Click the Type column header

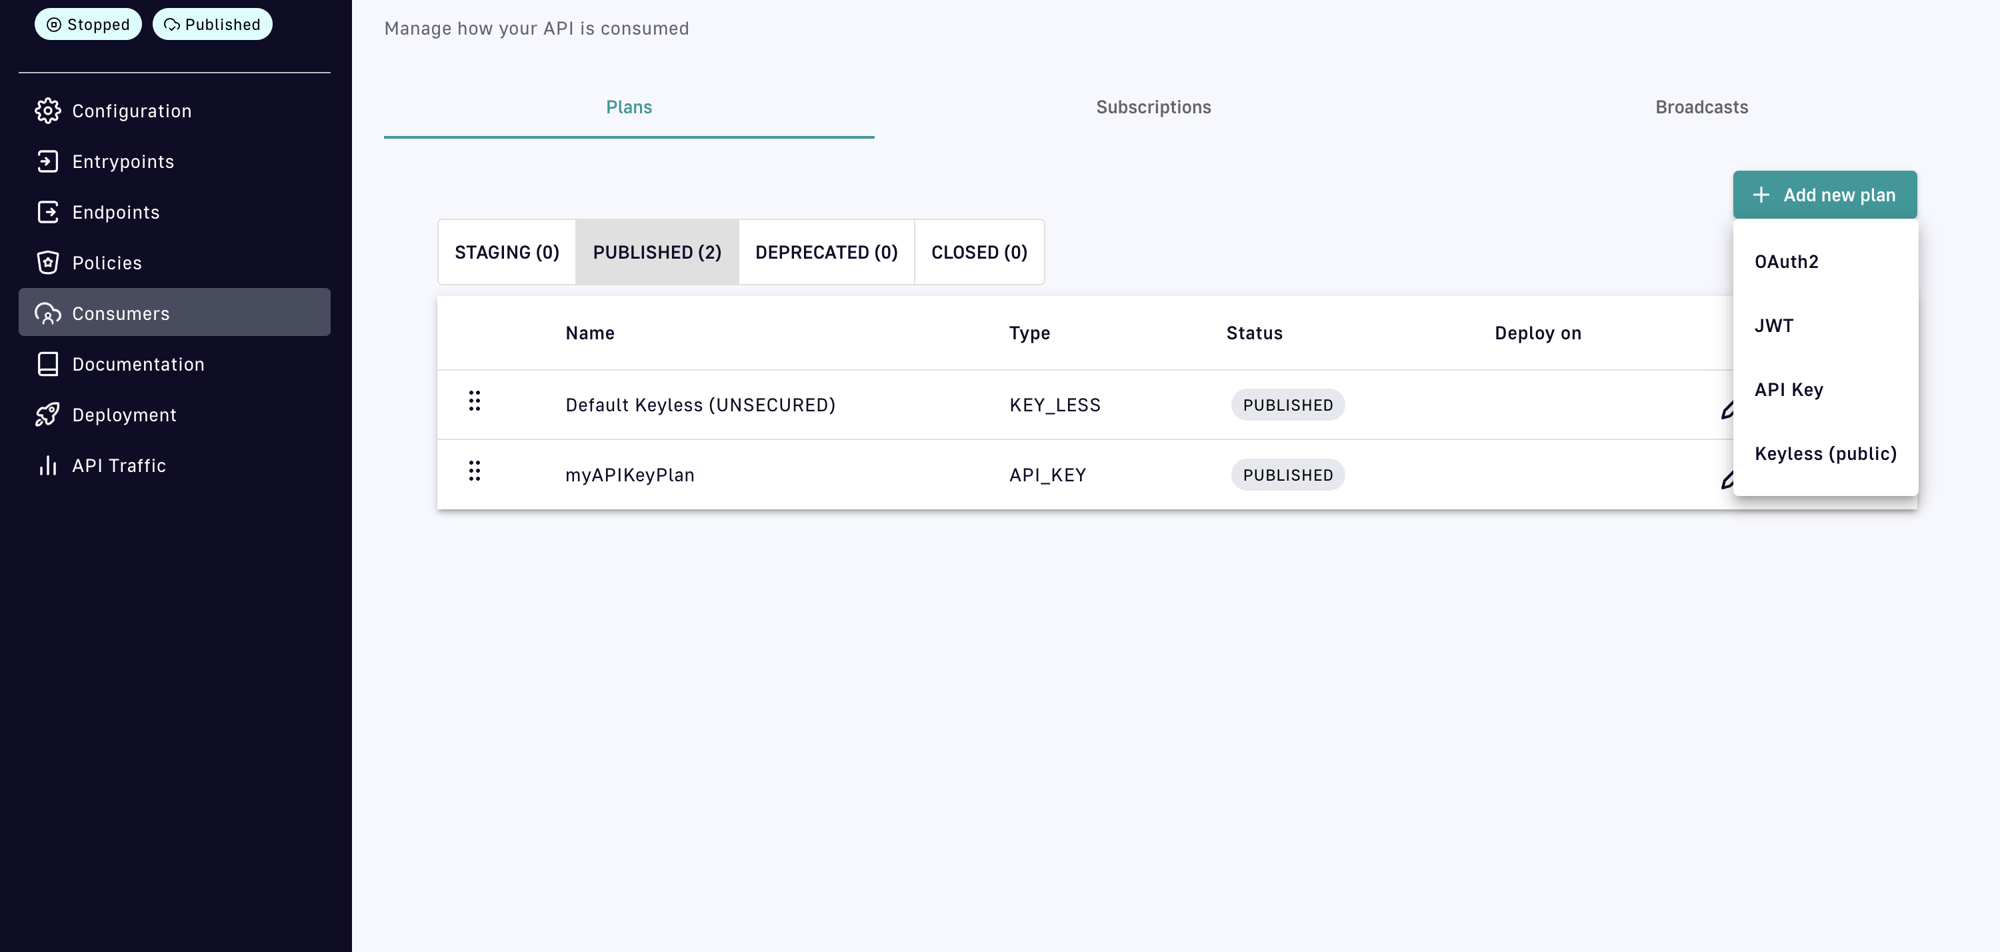pos(1030,333)
